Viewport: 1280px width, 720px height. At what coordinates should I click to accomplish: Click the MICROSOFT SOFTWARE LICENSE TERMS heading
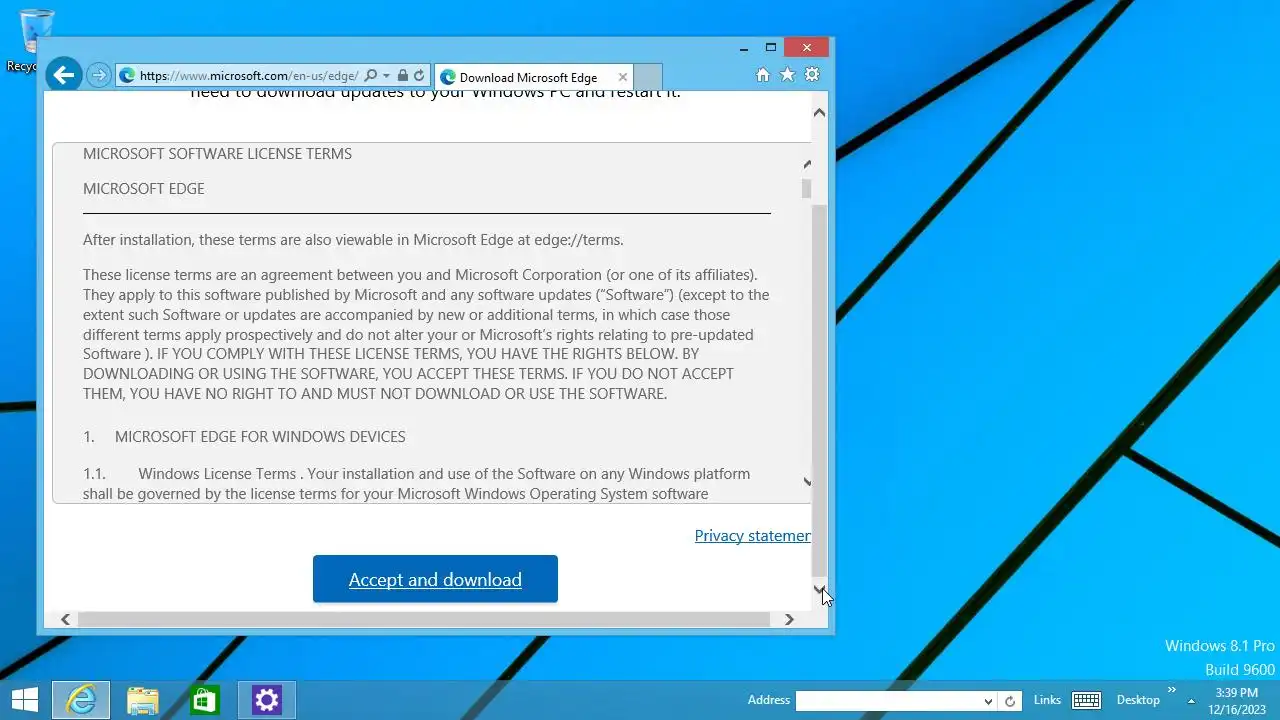(x=217, y=154)
